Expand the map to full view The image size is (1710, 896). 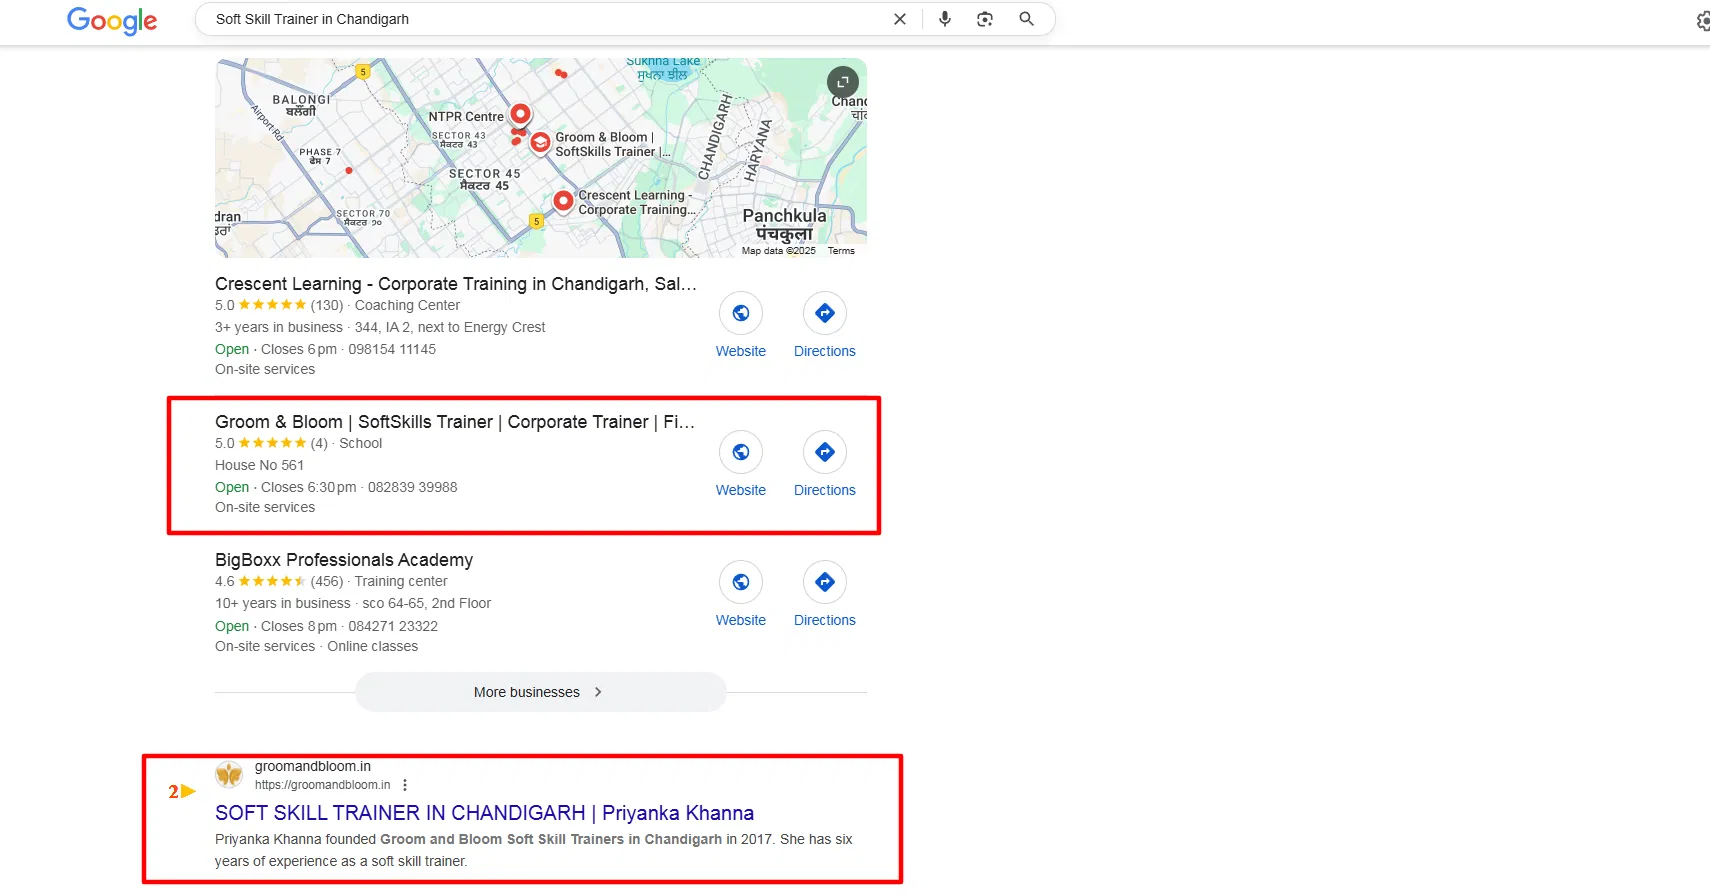[x=842, y=82]
